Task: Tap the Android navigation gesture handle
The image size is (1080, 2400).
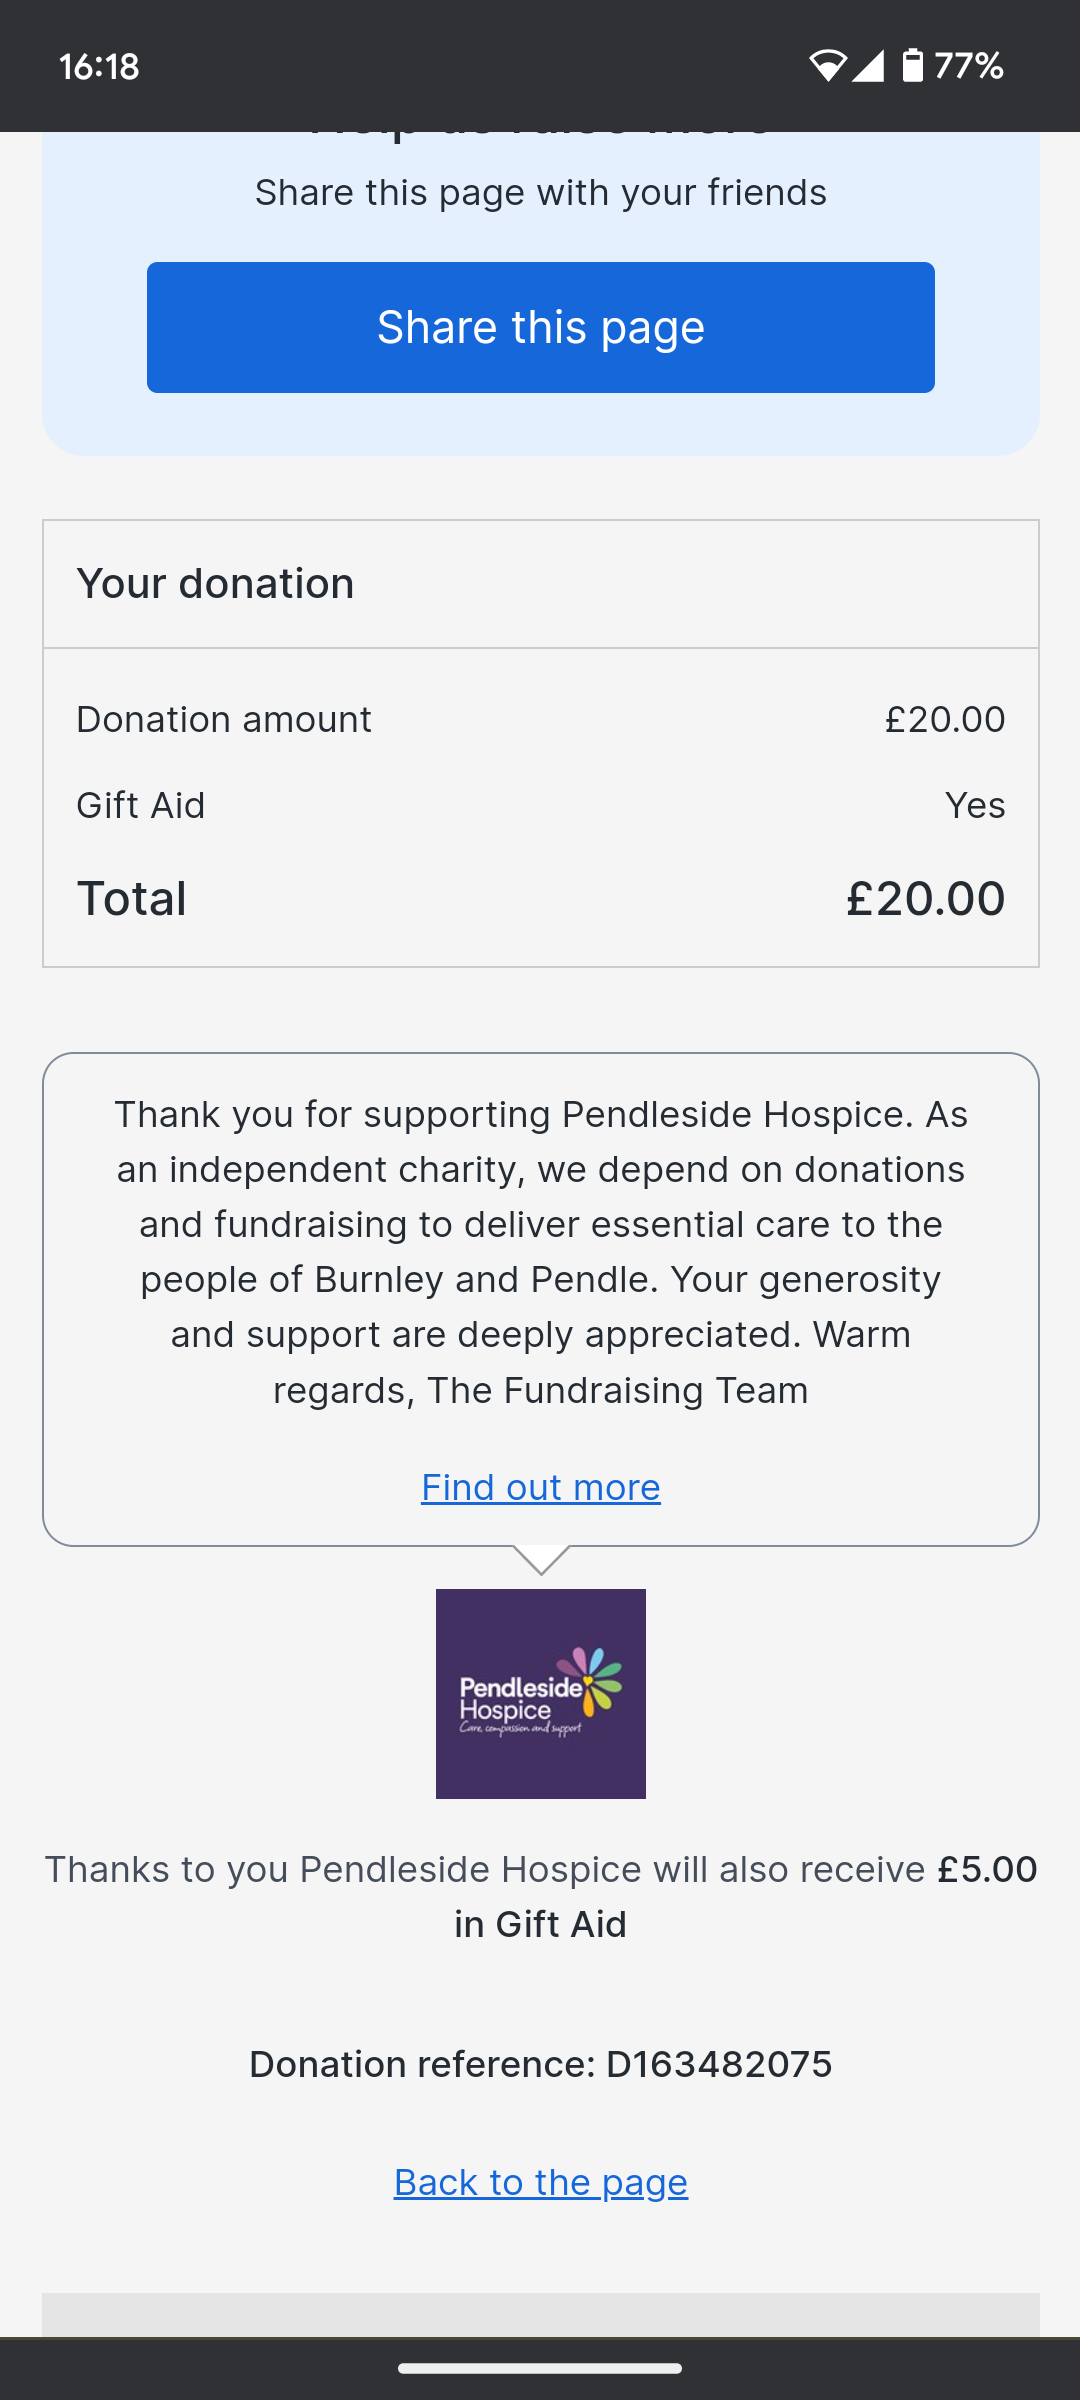Action: click(x=540, y=2368)
